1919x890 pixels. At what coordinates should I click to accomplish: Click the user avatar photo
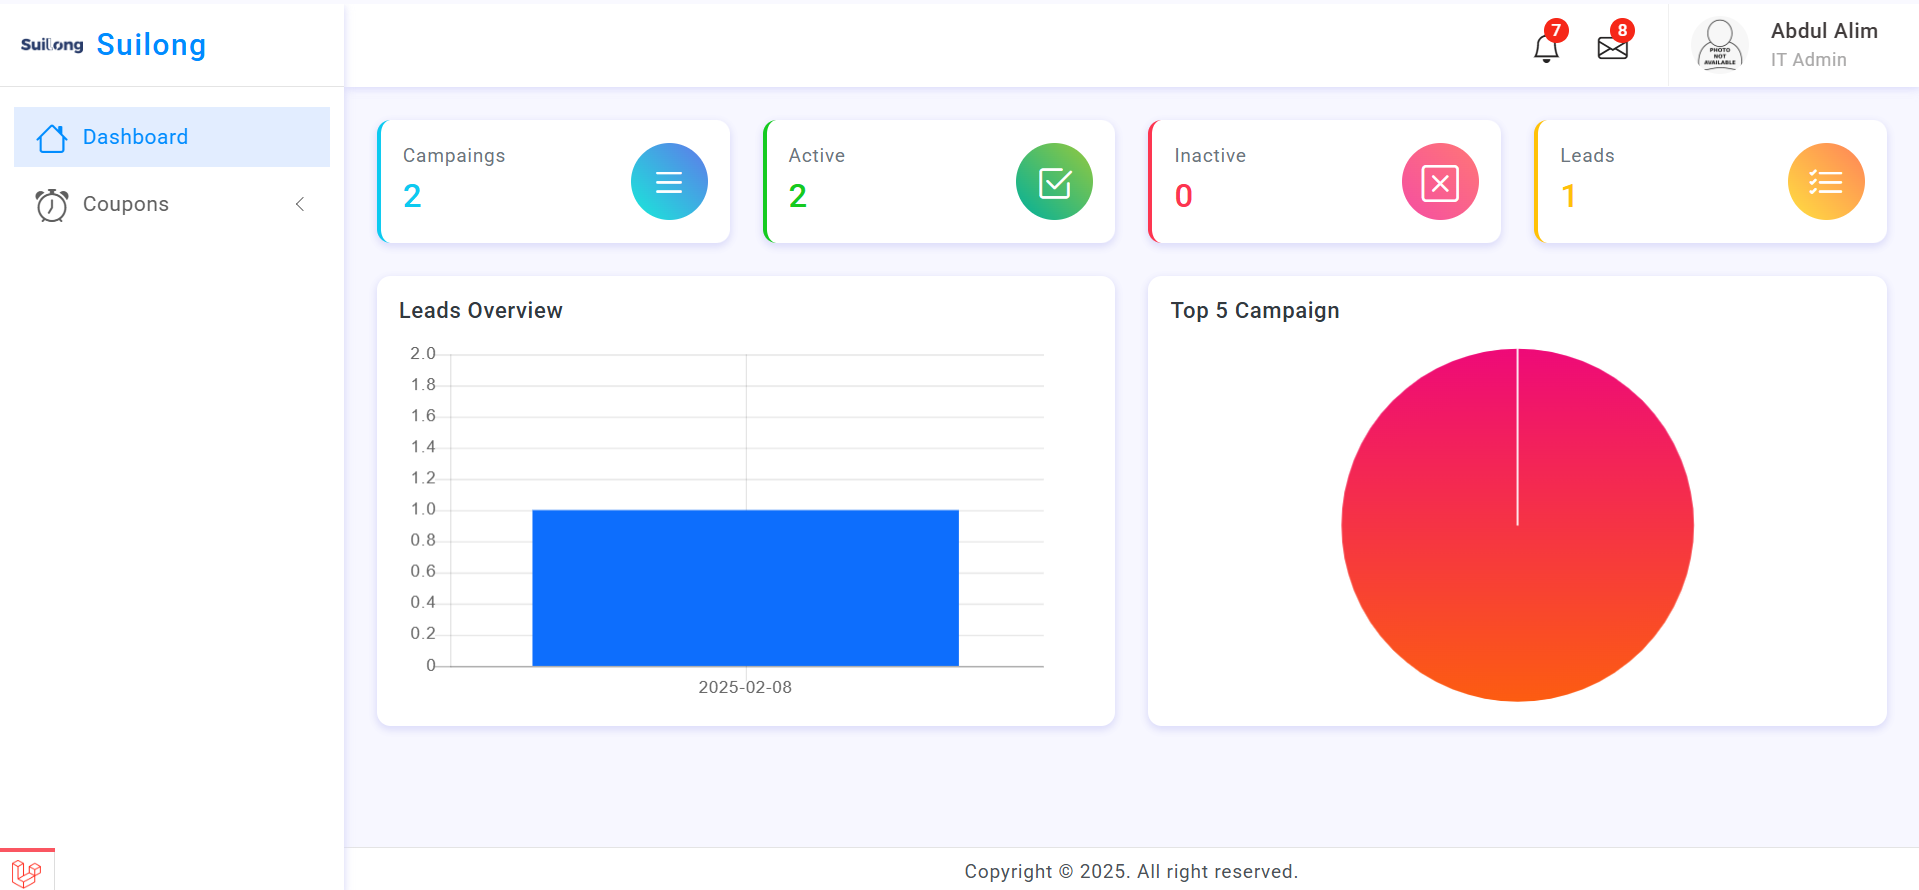tap(1719, 45)
